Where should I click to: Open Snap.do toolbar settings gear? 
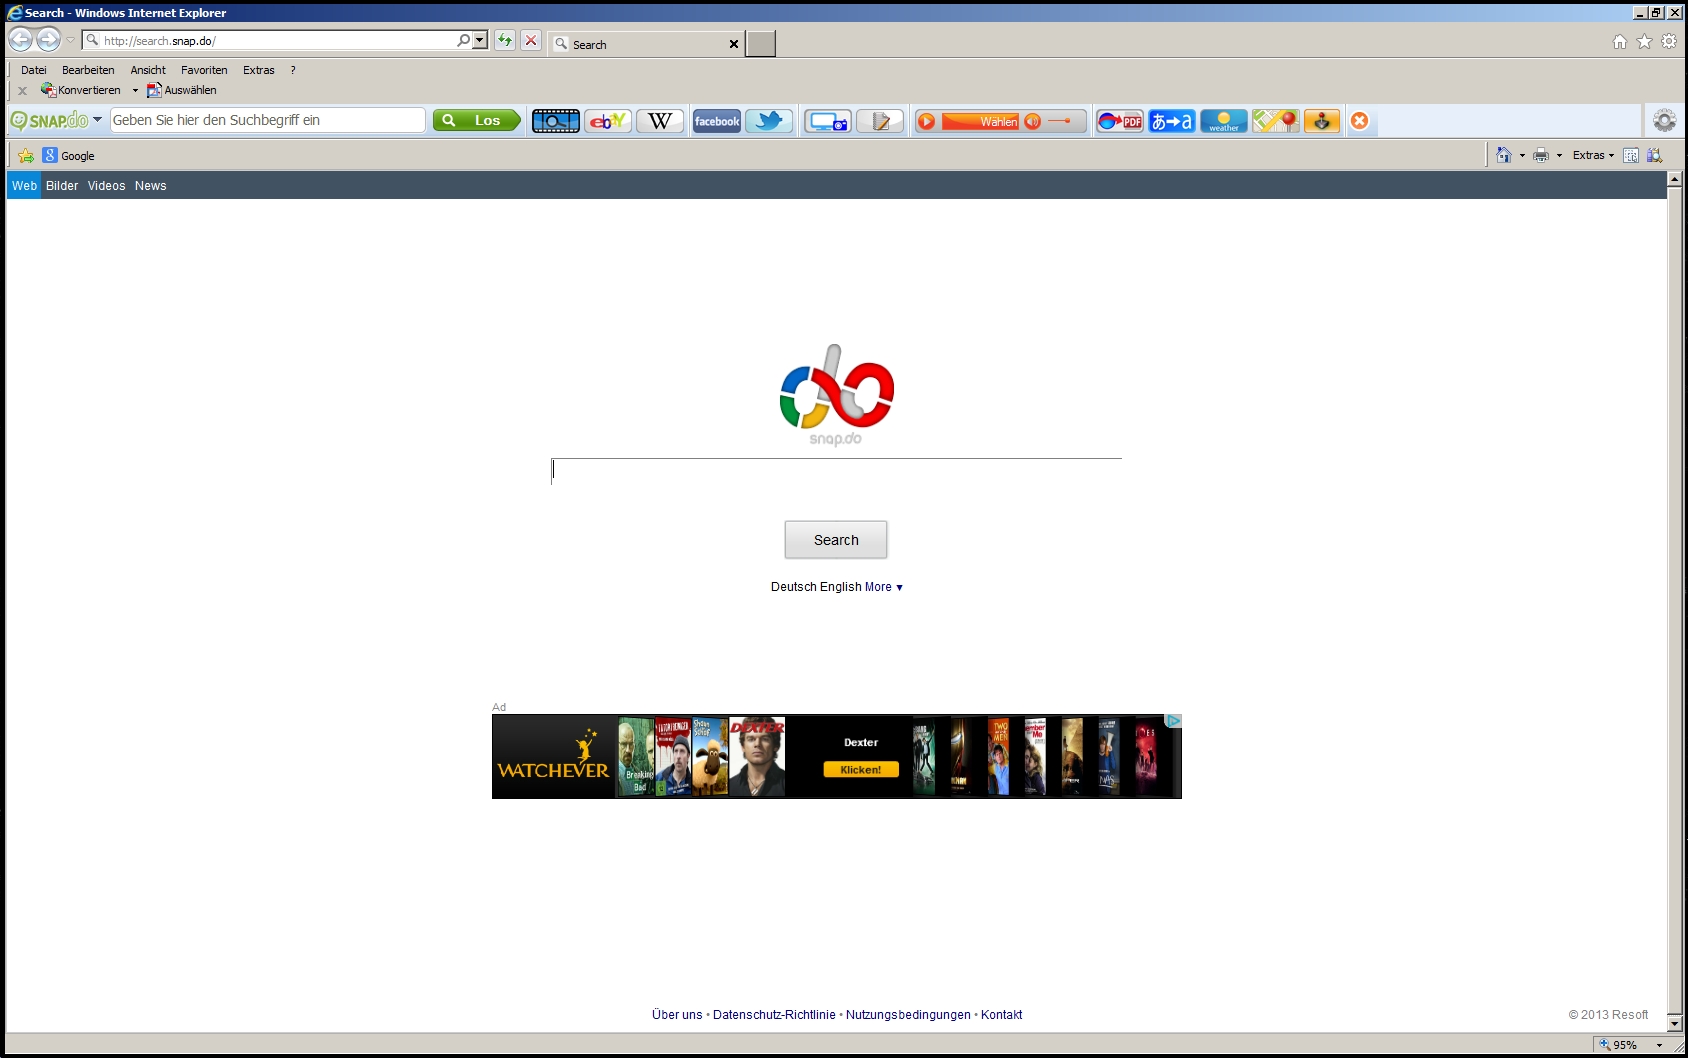[x=1664, y=120]
